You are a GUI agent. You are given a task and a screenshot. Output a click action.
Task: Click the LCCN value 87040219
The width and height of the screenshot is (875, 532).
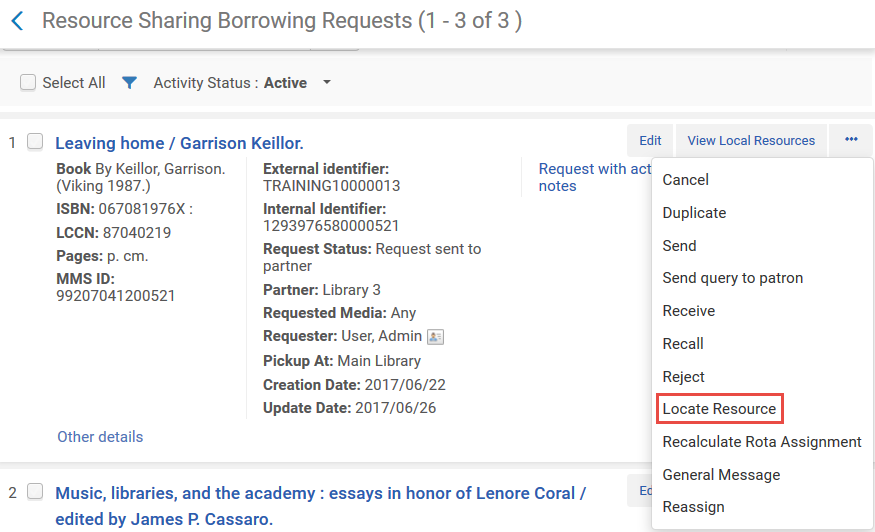pyautogui.click(x=137, y=233)
